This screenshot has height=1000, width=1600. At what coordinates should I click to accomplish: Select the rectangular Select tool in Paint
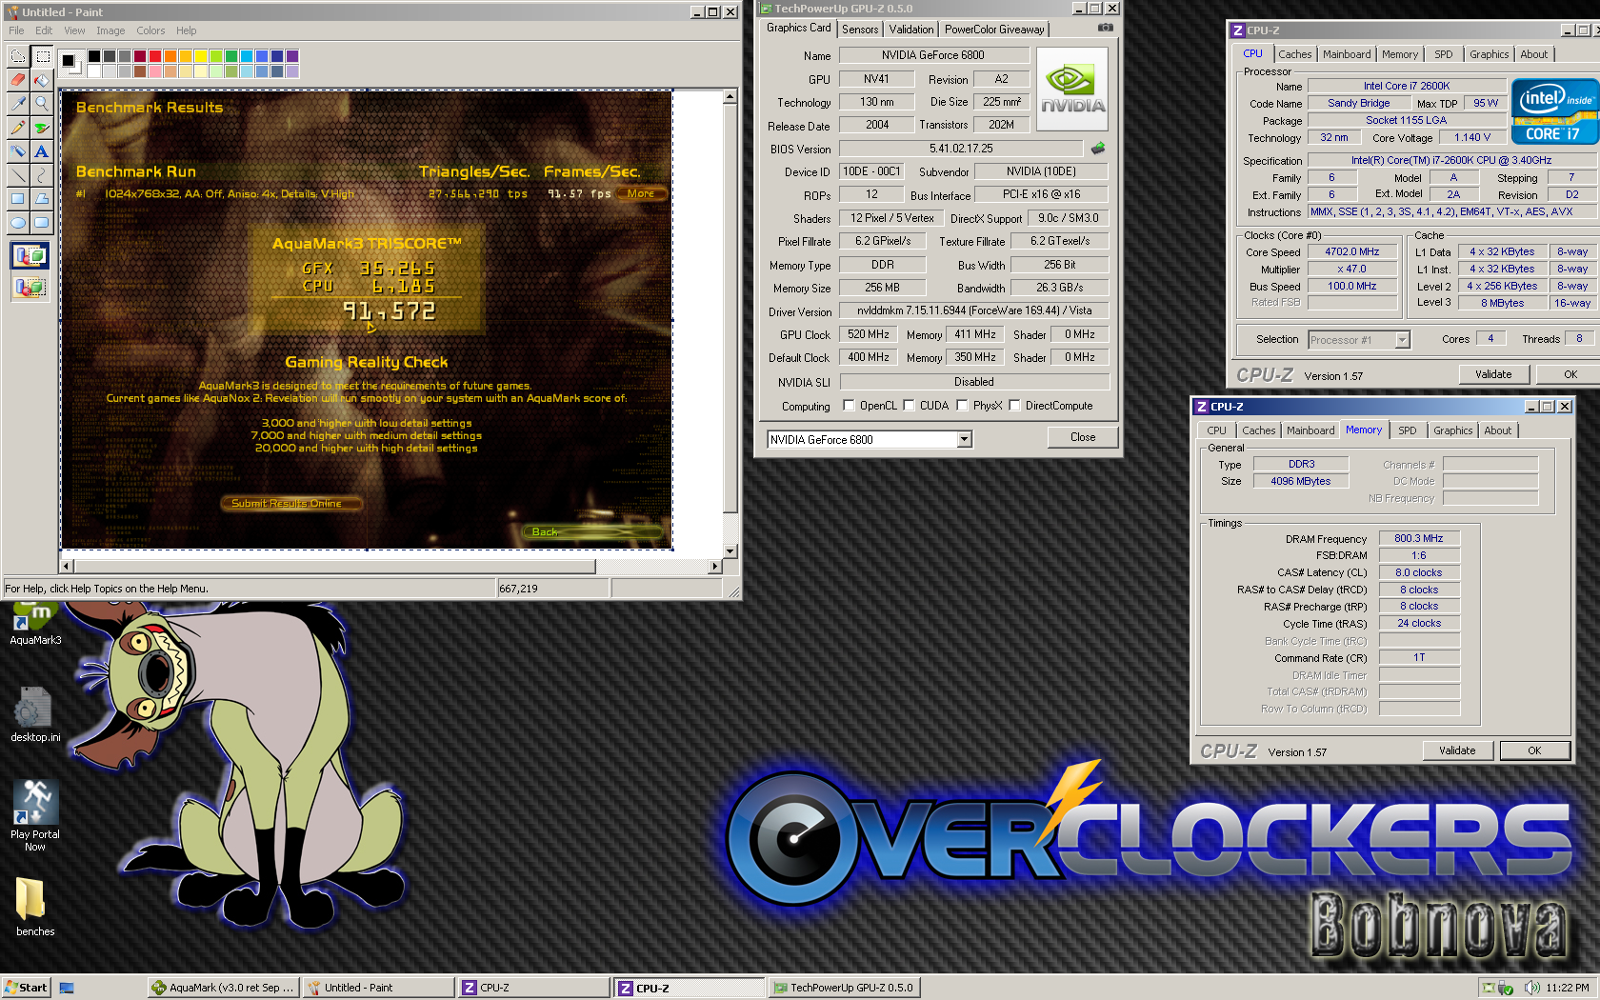pyautogui.click(x=42, y=57)
